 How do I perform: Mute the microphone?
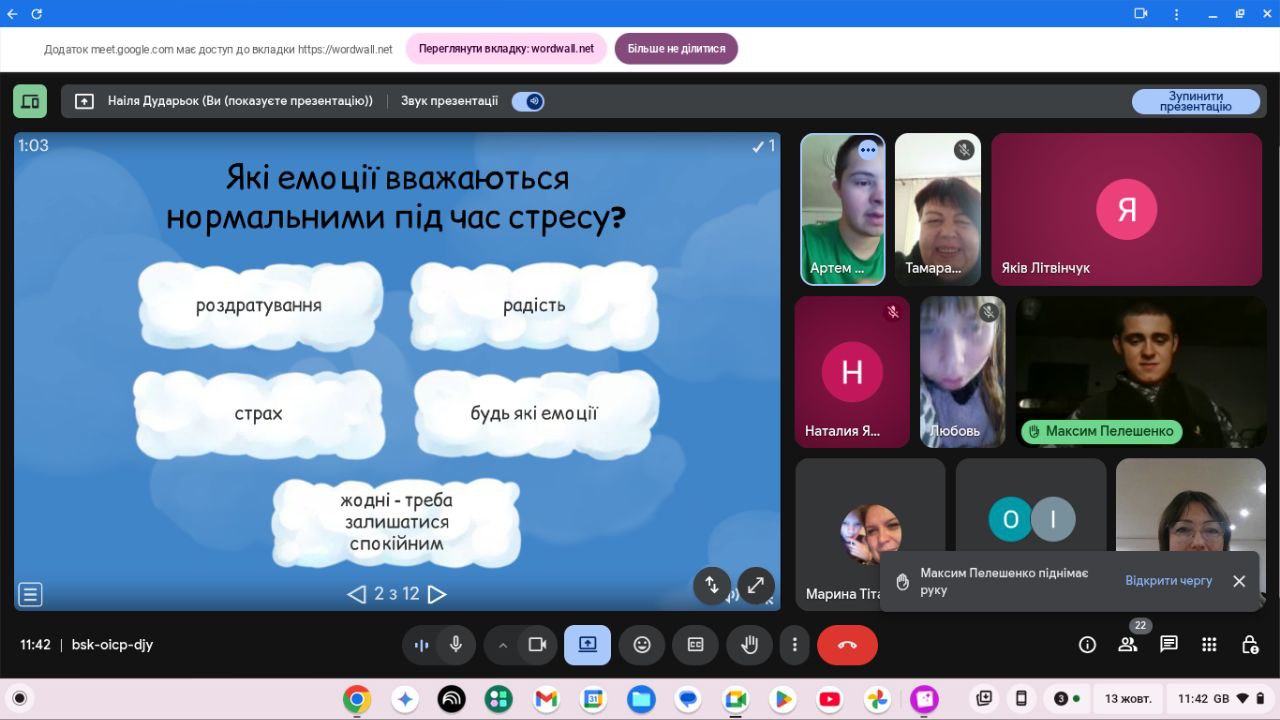point(456,645)
